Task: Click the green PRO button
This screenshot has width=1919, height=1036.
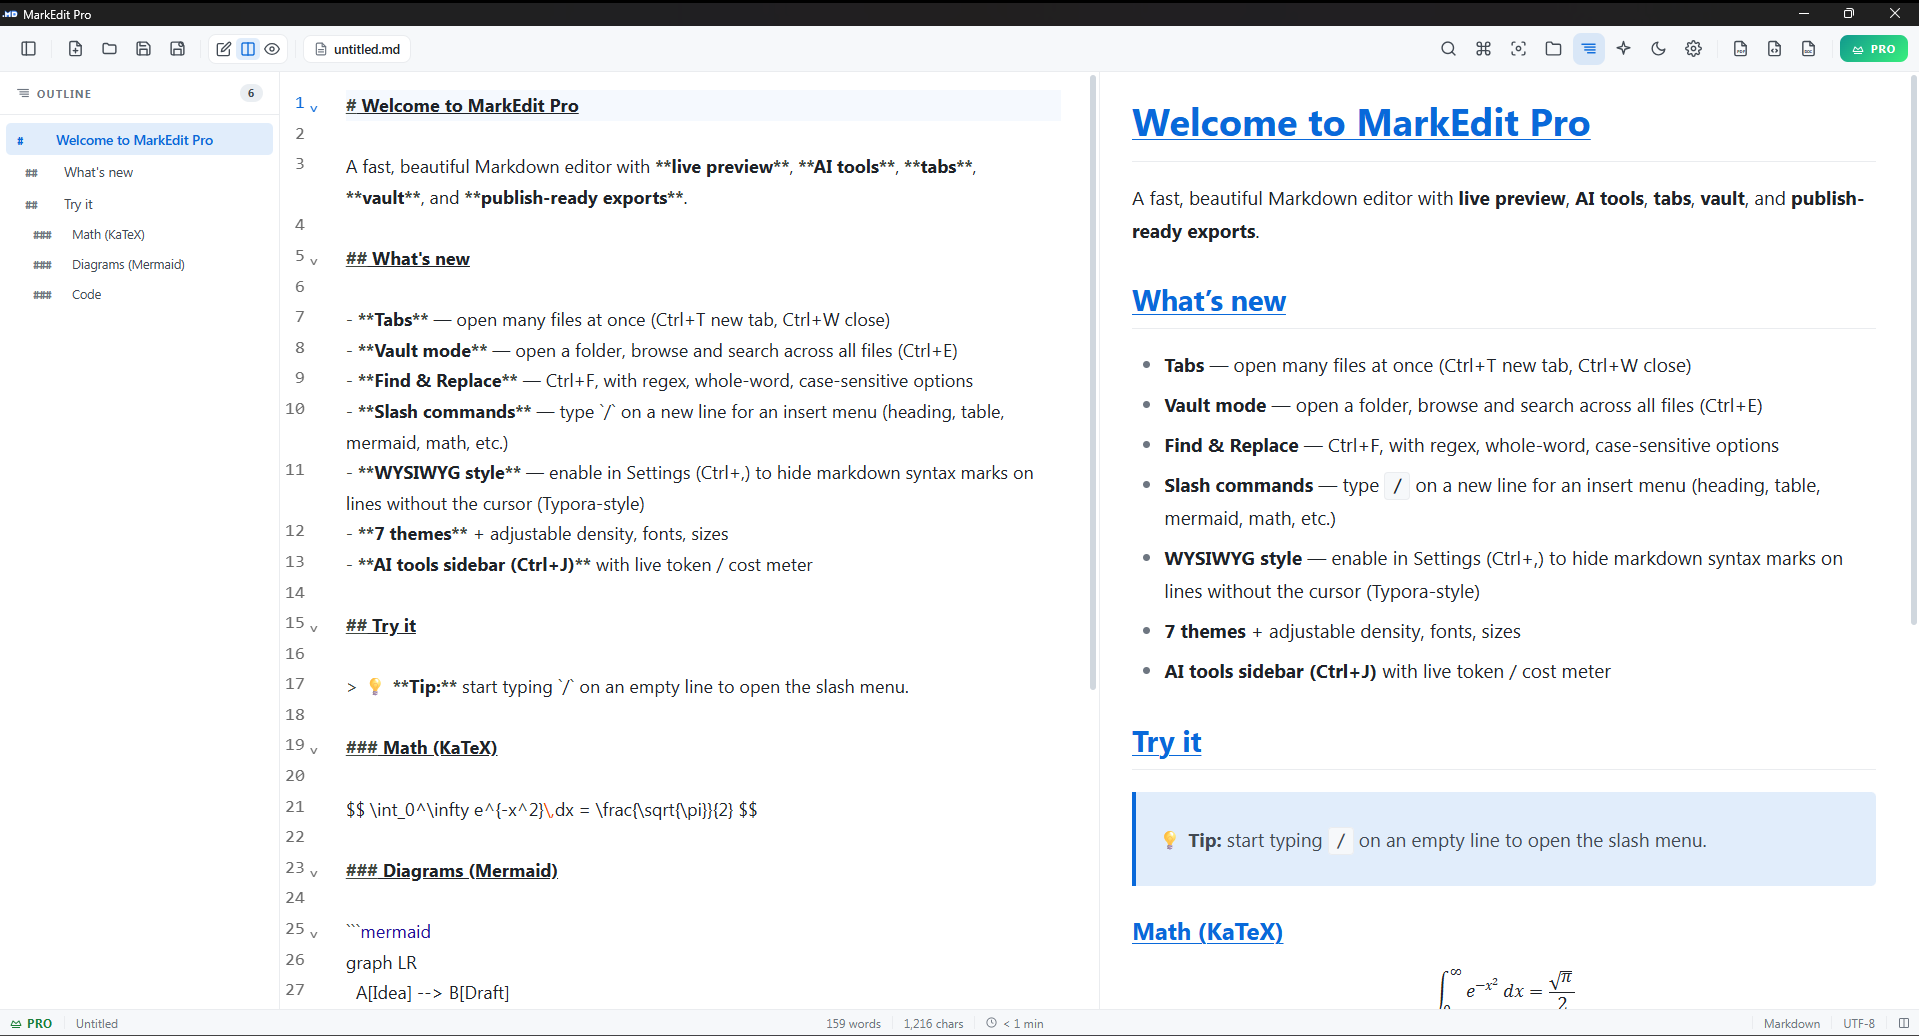Action: 1873,49
